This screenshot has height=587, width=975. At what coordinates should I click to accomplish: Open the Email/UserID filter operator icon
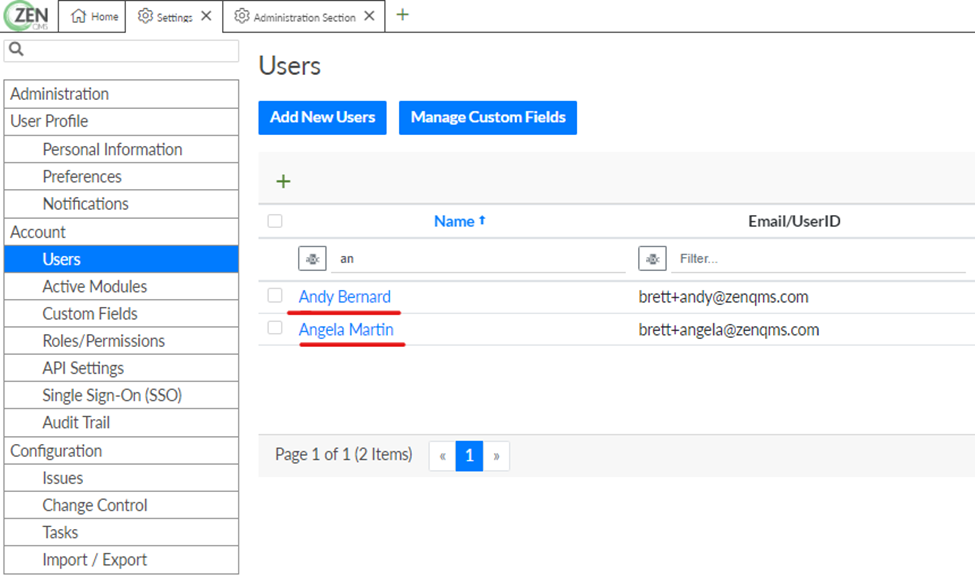tap(652, 259)
